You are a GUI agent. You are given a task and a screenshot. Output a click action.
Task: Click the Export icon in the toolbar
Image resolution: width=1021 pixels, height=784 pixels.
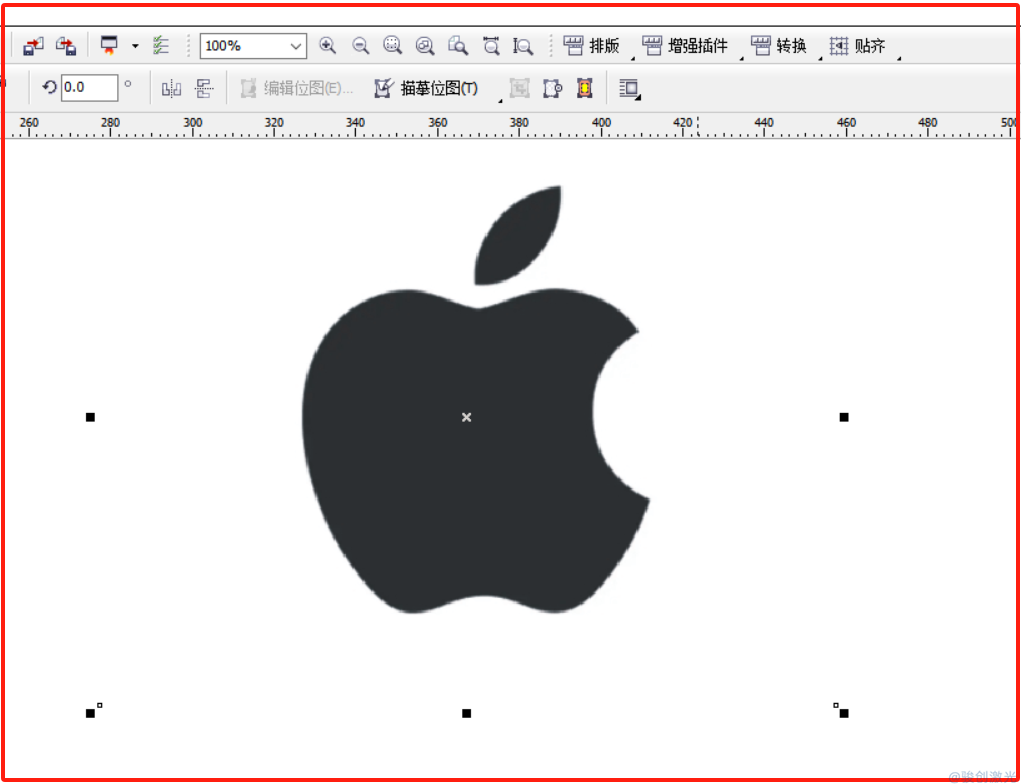pos(66,46)
